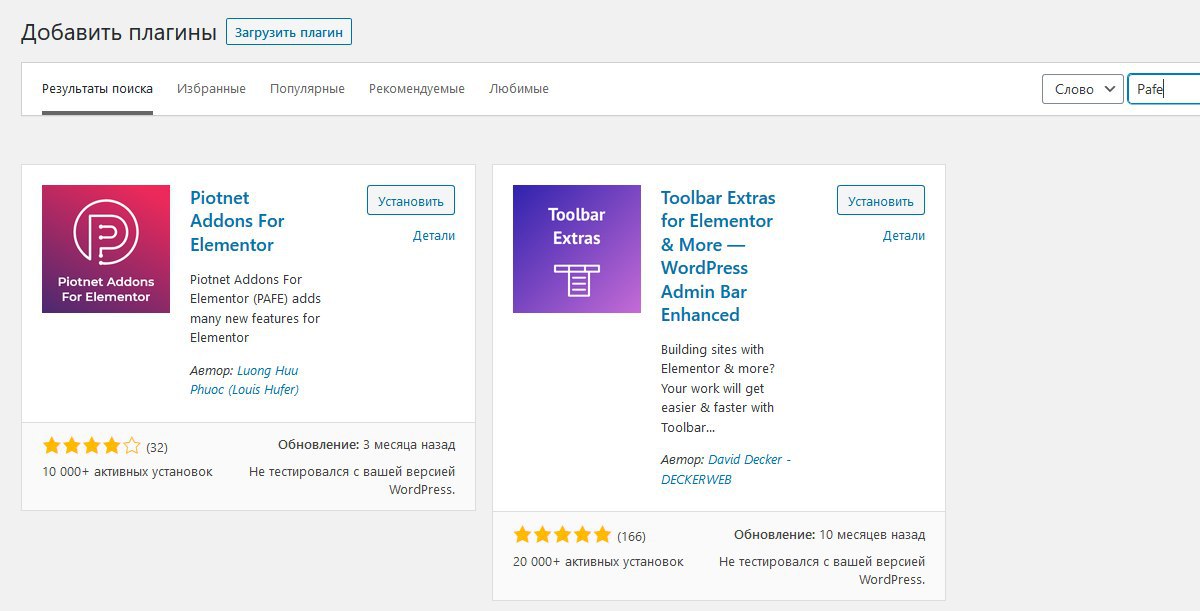Open the Результаты поиска tab
The height and width of the screenshot is (611, 1200).
[x=97, y=89]
